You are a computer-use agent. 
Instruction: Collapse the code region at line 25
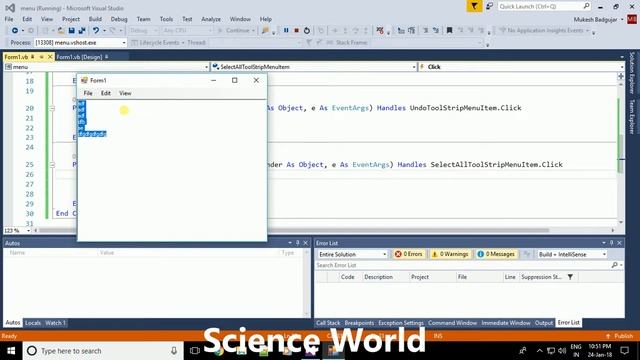pyautogui.click(x=52, y=165)
